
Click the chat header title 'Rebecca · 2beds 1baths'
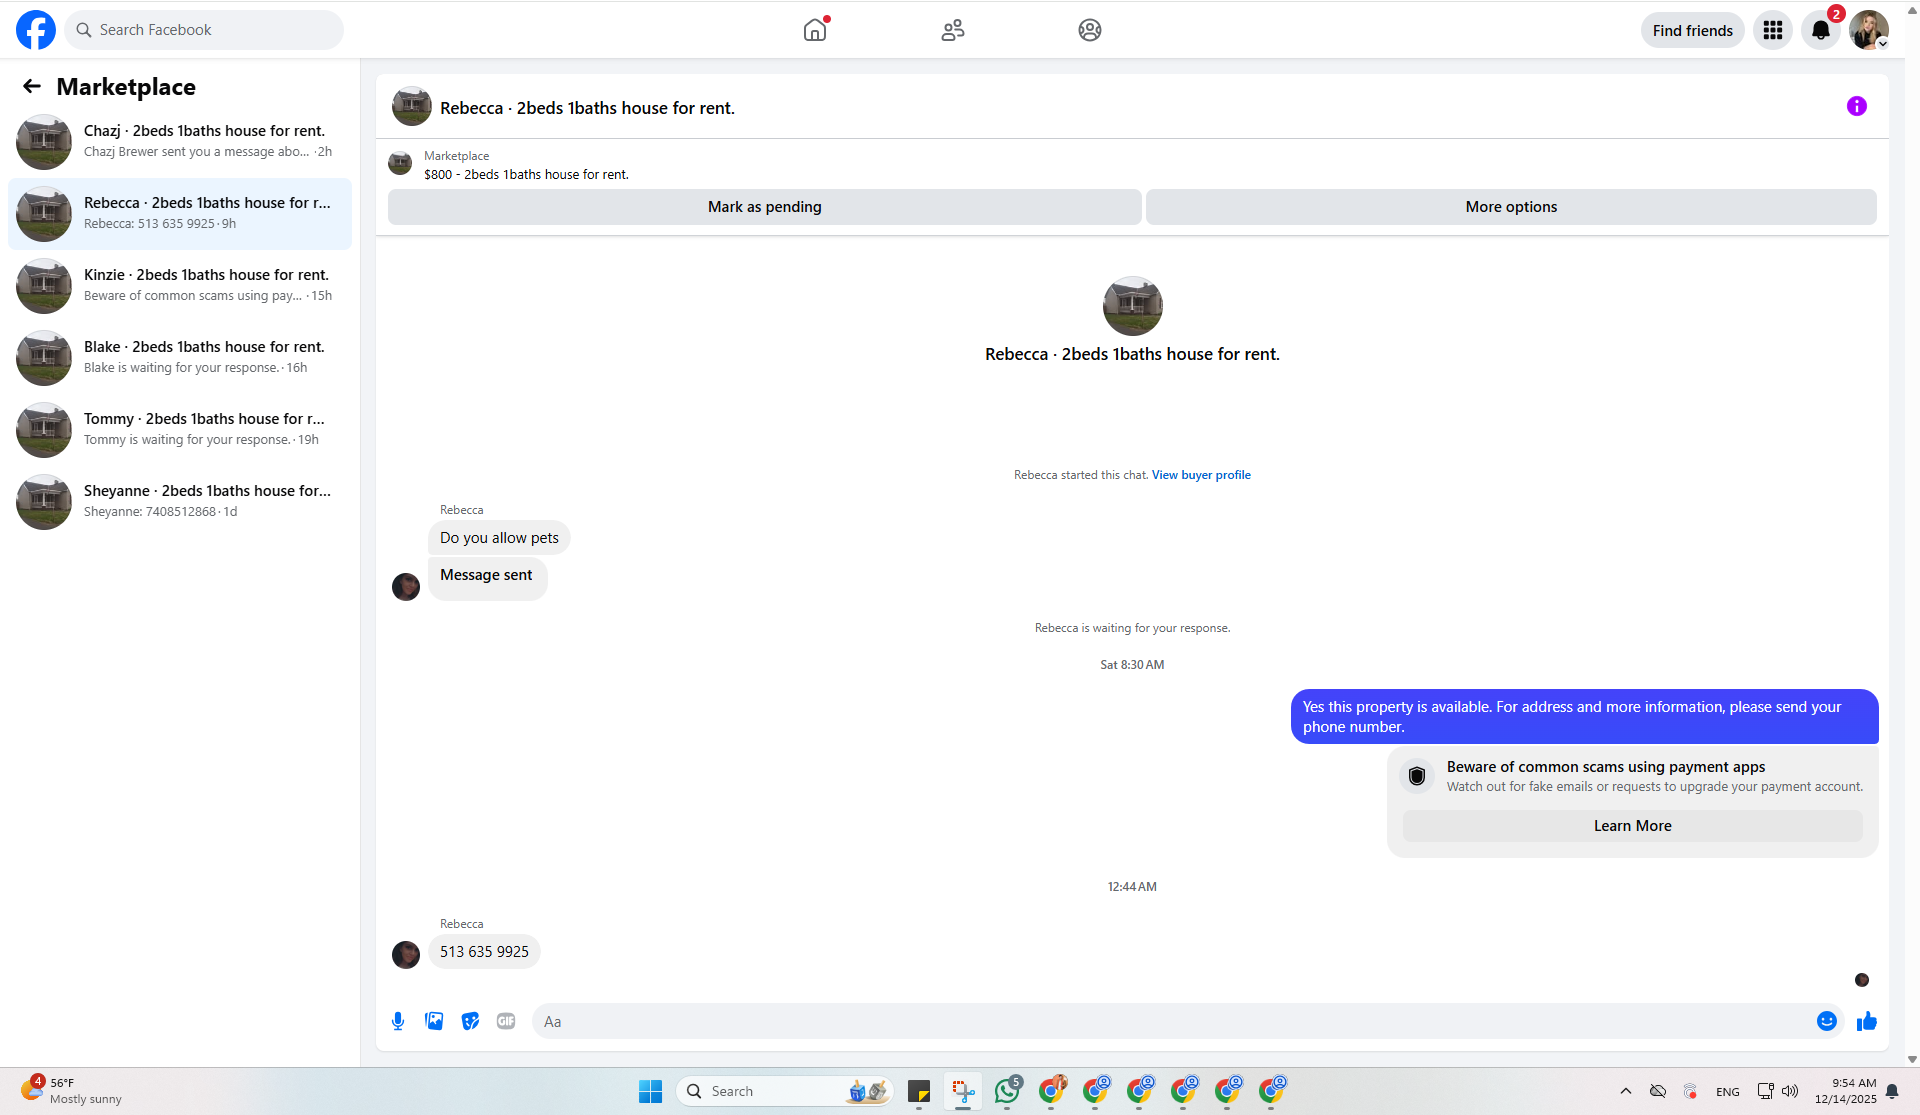[x=587, y=108]
